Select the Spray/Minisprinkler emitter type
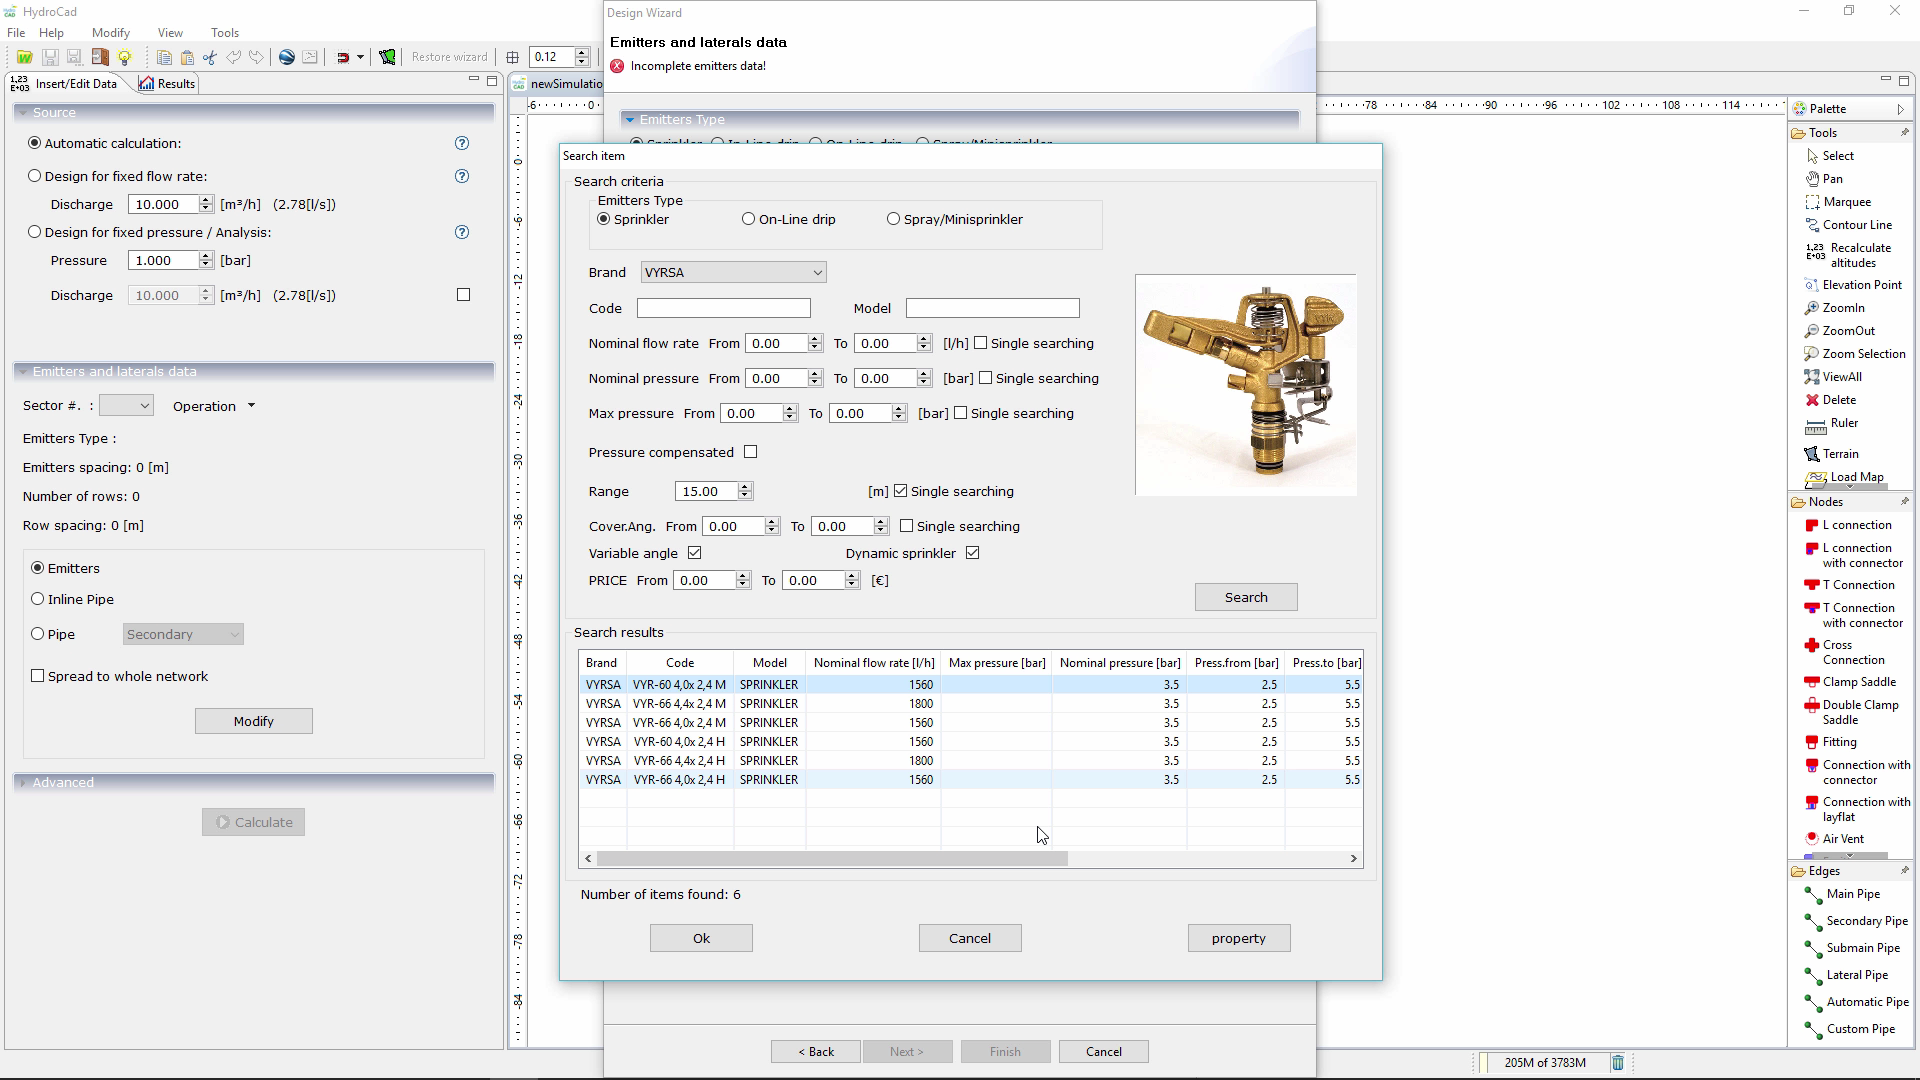This screenshot has width=1920, height=1080. [893, 219]
